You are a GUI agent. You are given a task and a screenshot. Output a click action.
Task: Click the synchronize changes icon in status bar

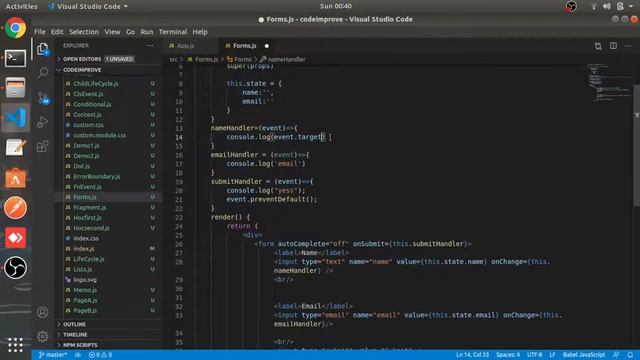point(78,355)
